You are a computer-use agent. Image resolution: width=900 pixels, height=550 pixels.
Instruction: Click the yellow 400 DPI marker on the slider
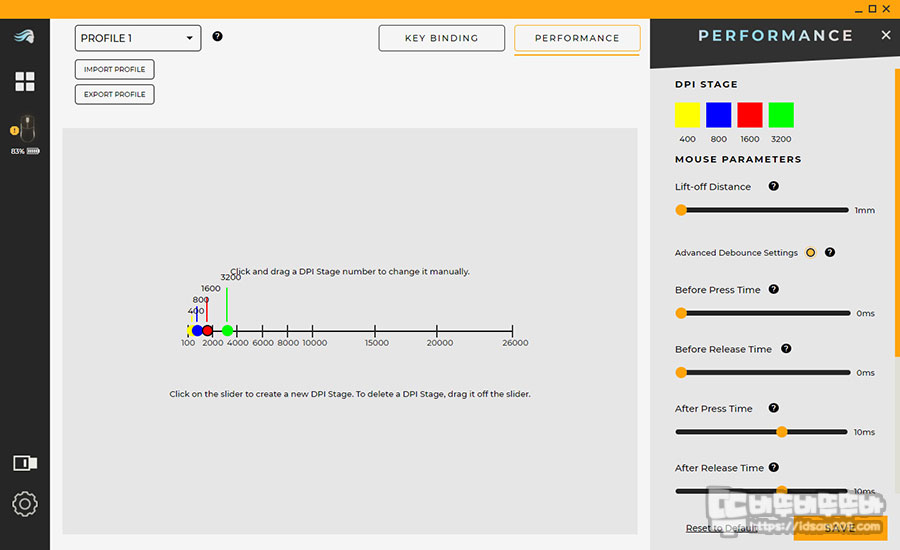click(x=189, y=331)
